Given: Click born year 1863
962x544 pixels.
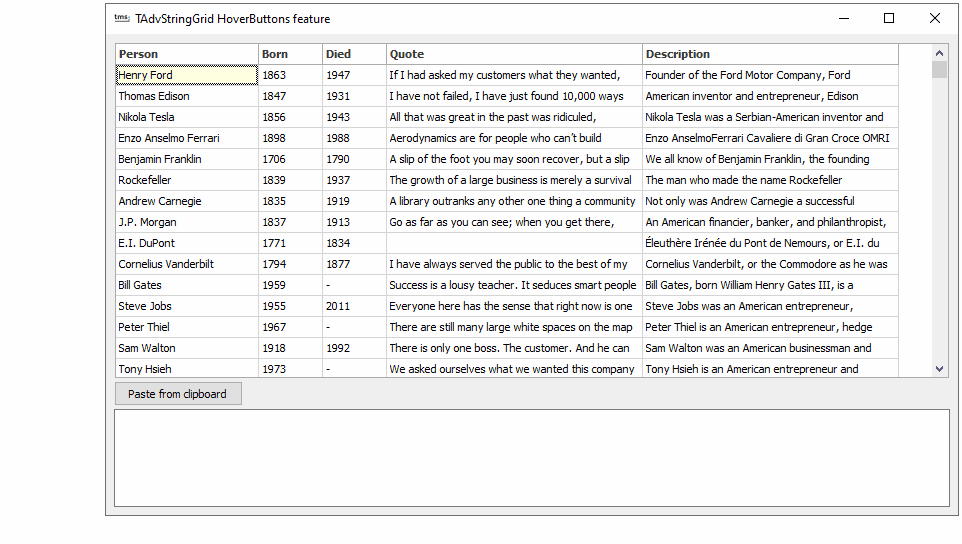Looking at the screenshot, I should pos(290,75).
